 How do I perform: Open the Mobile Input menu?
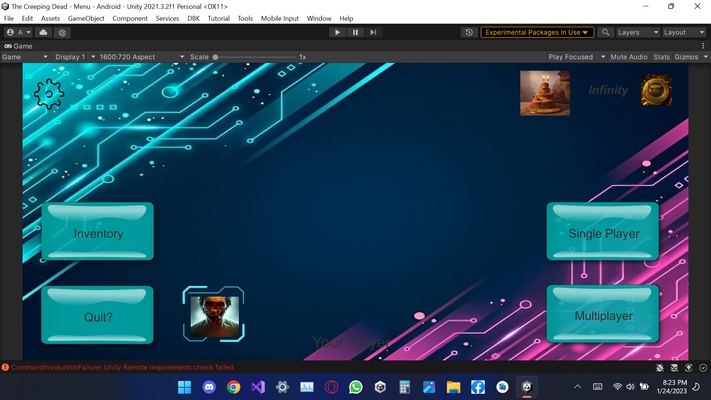pos(279,18)
